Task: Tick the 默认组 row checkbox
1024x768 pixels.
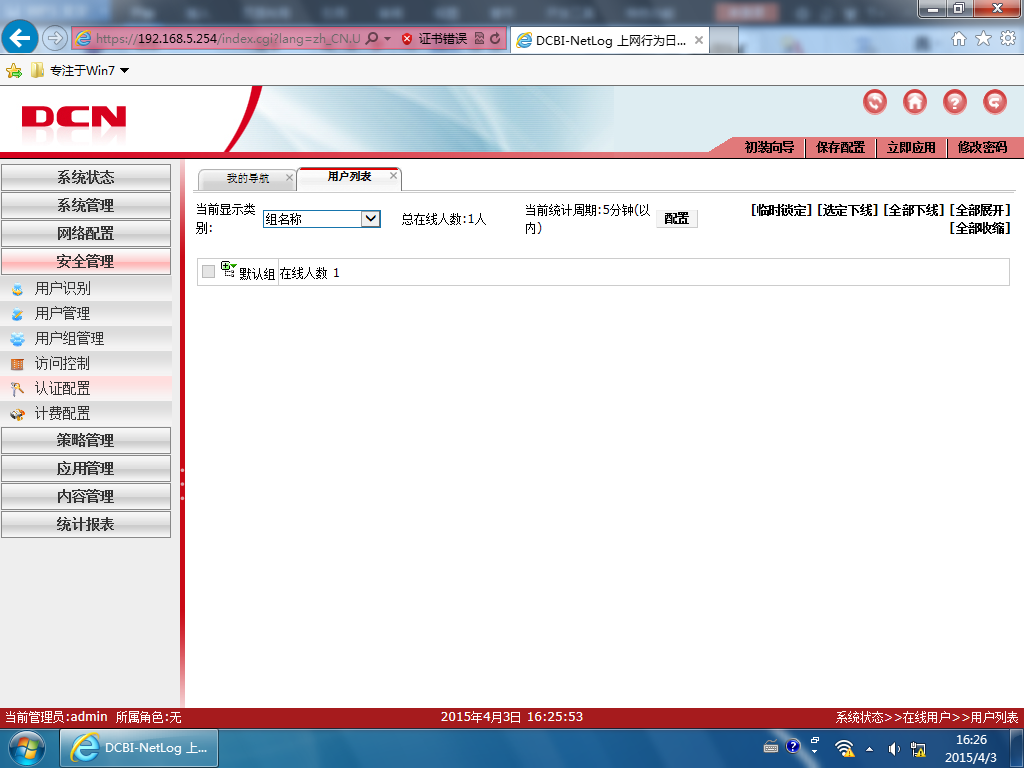Action: point(208,272)
